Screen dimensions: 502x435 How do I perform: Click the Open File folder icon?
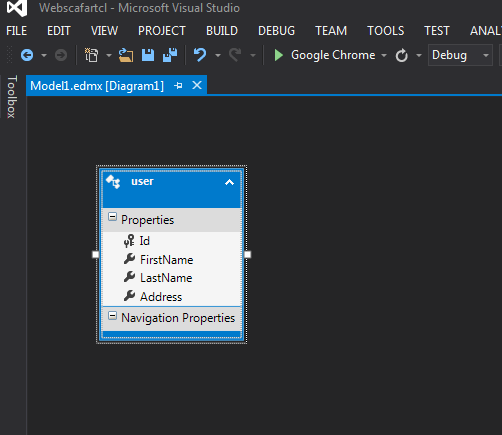(x=126, y=55)
